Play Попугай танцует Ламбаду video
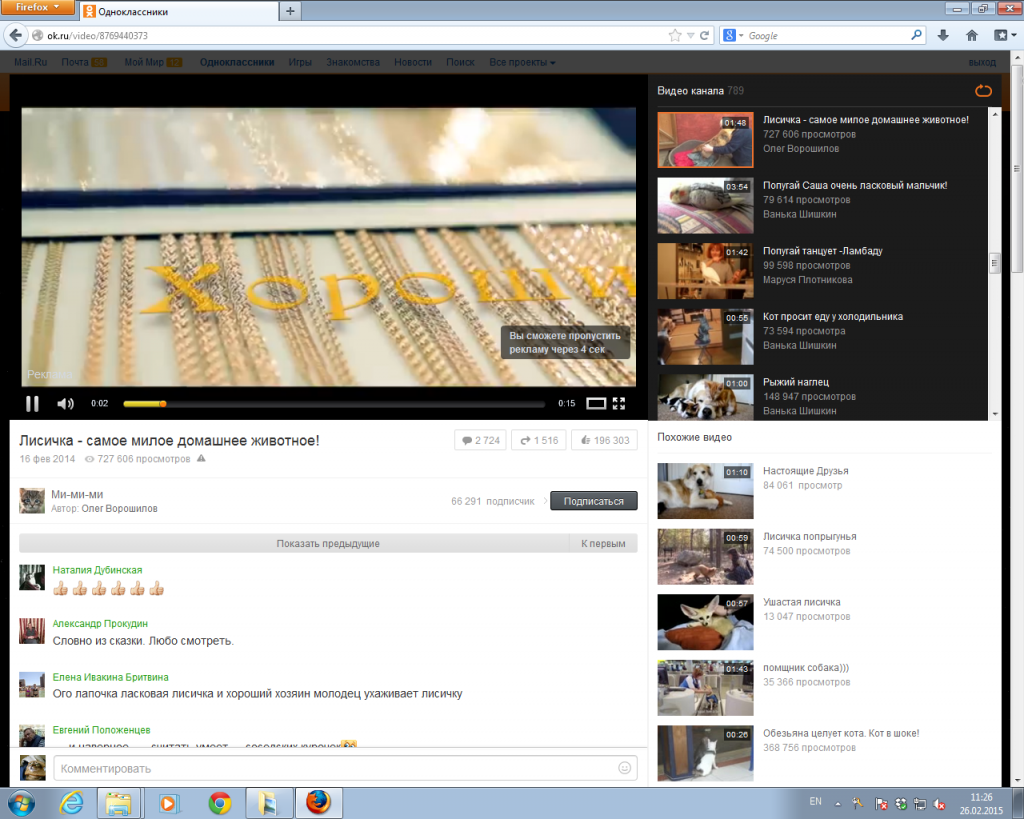The image size is (1024, 819). pos(705,271)
